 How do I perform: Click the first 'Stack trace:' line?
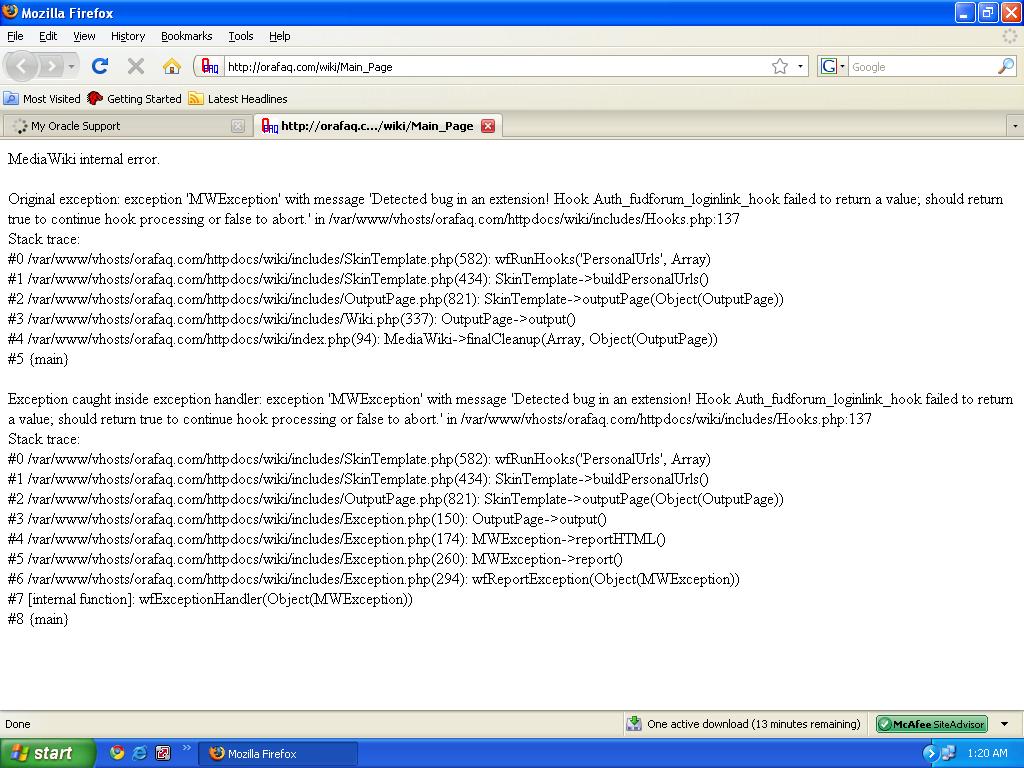tap(44, 239)
